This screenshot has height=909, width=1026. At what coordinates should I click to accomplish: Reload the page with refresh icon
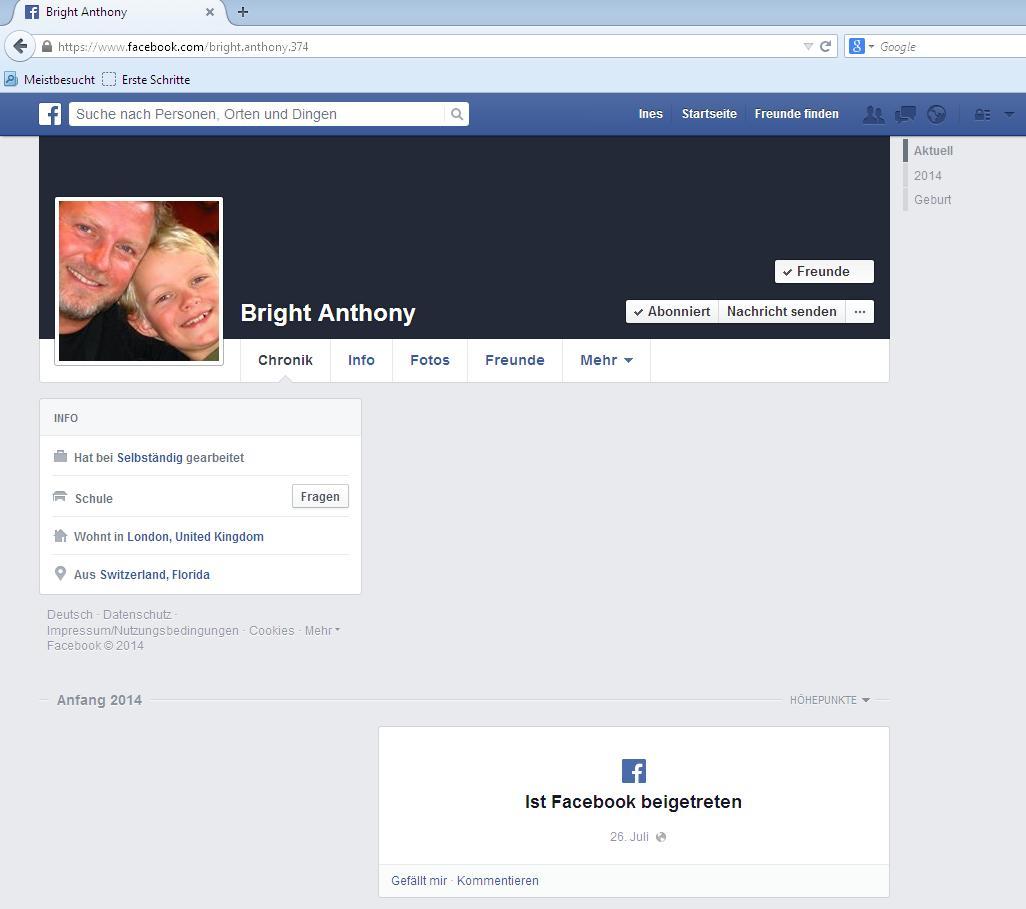825,46
